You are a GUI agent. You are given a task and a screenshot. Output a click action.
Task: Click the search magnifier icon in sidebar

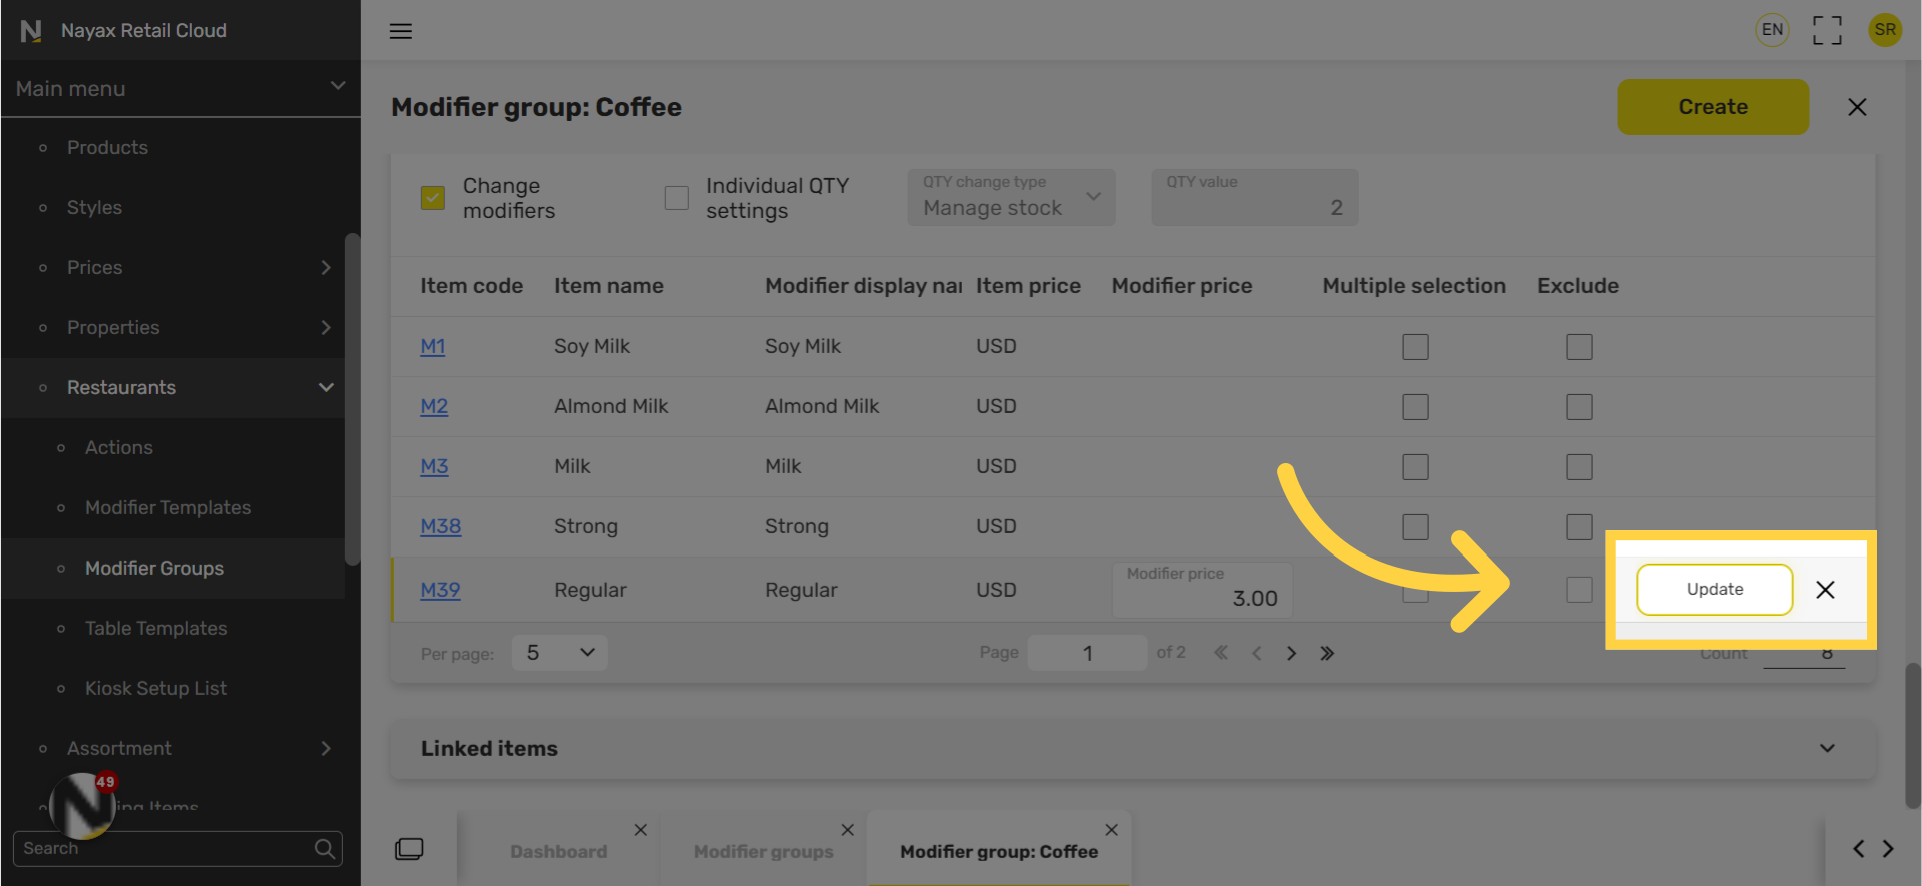[x=325, y=848]
